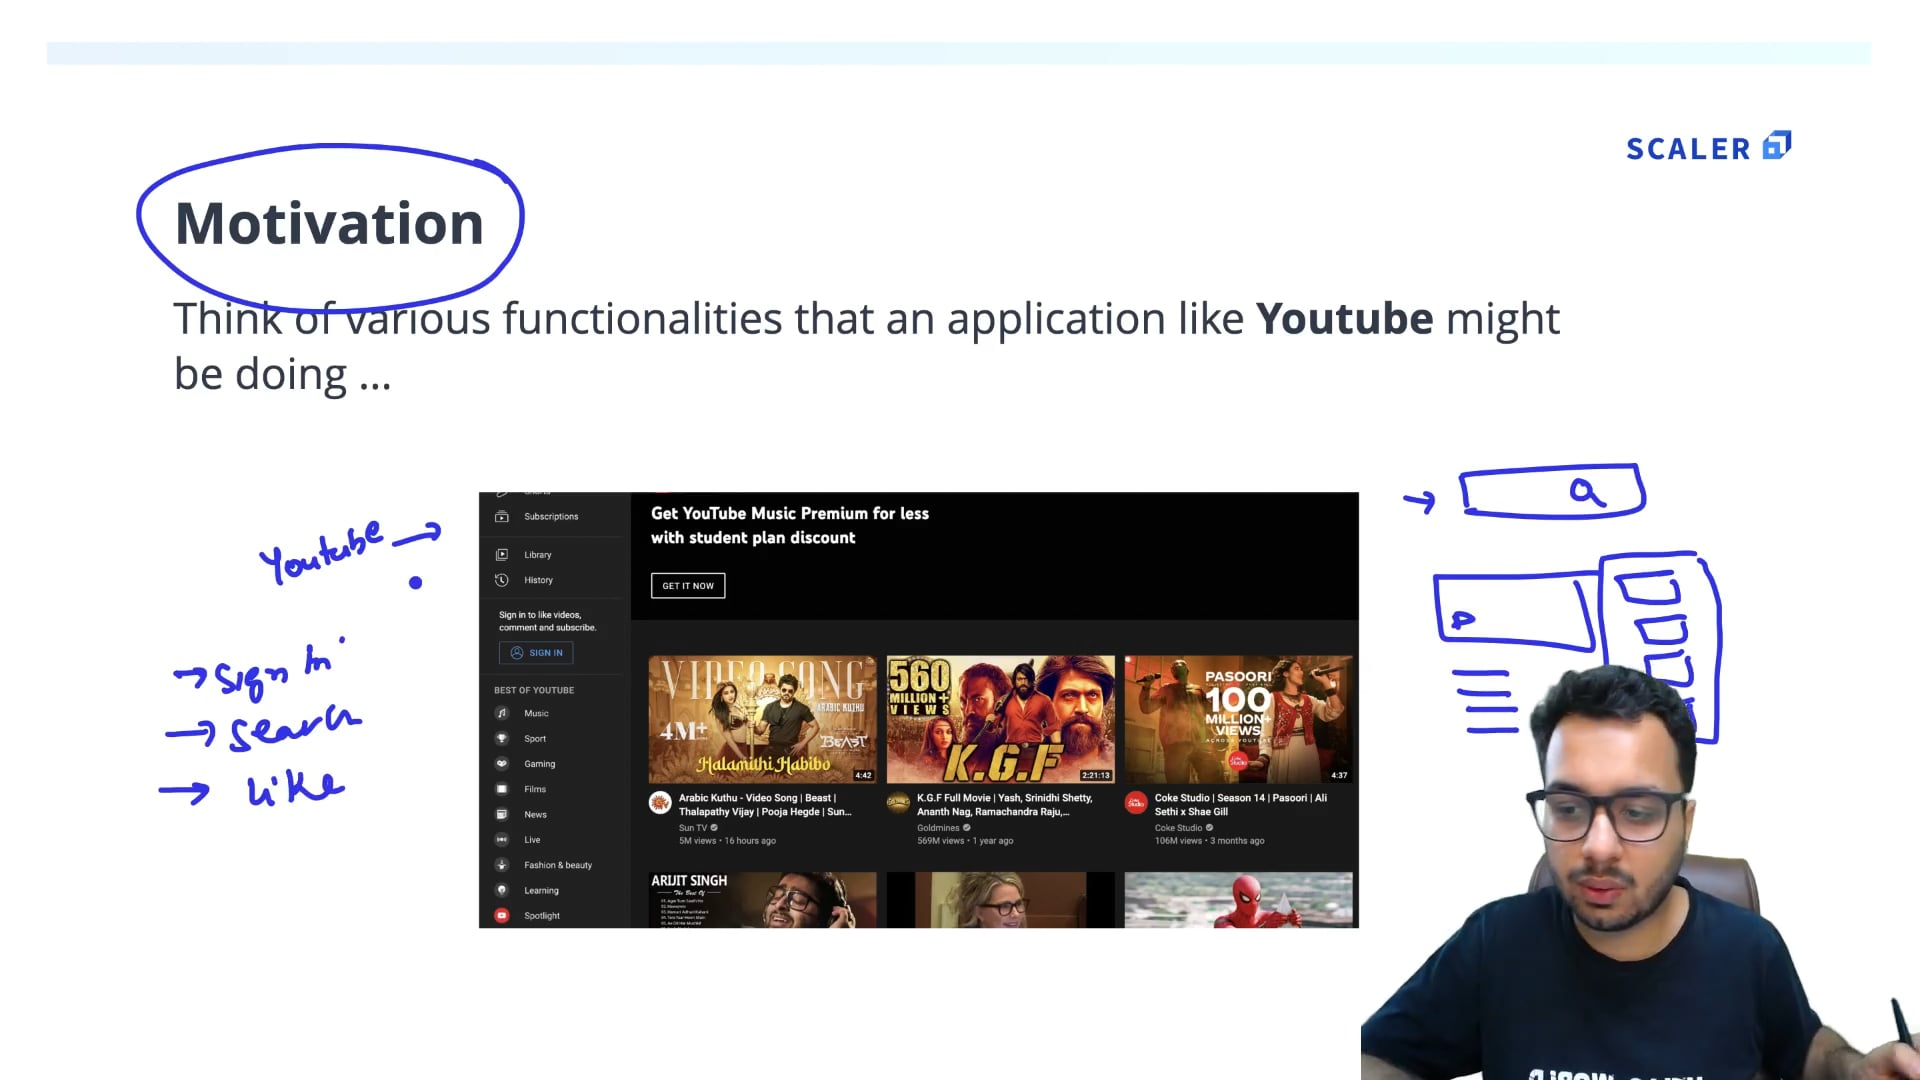This screenshot has width=1920, height=1080.
Task: Click the 'Sign in to like videos' text
Action: [x=548, y=621]
